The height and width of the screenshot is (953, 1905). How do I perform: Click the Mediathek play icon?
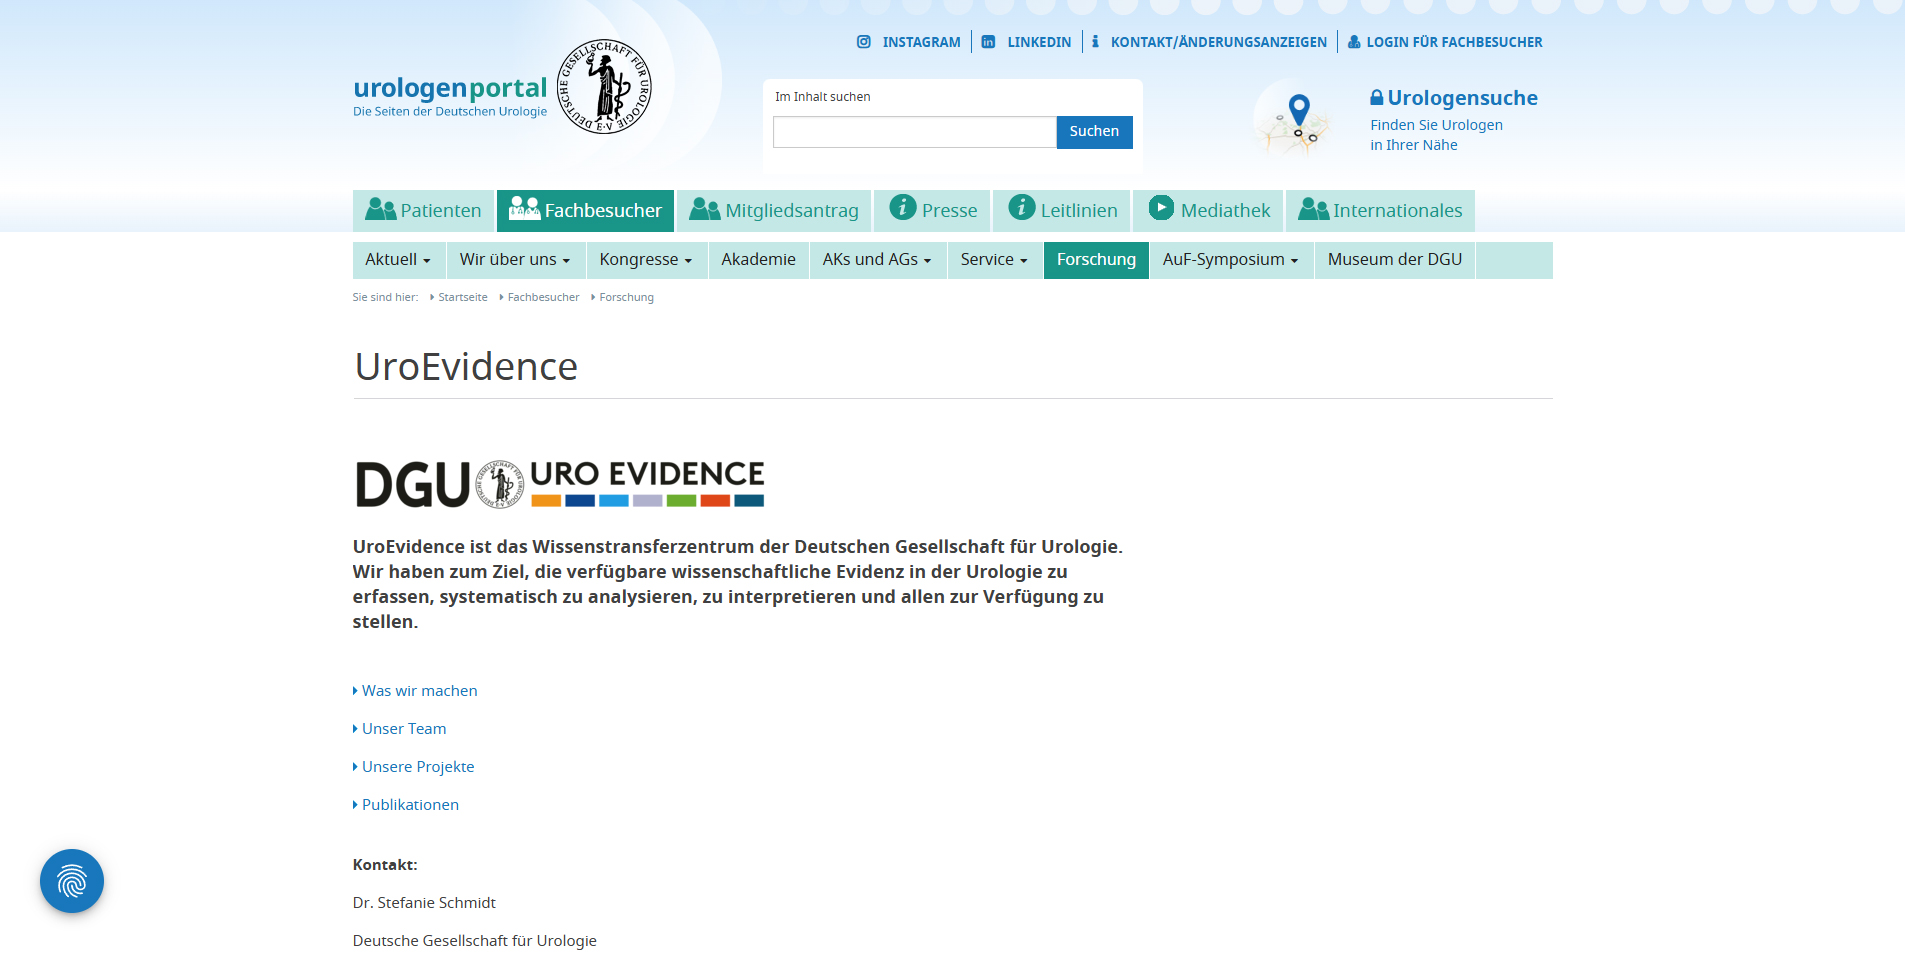click(x=1161, y=208)
